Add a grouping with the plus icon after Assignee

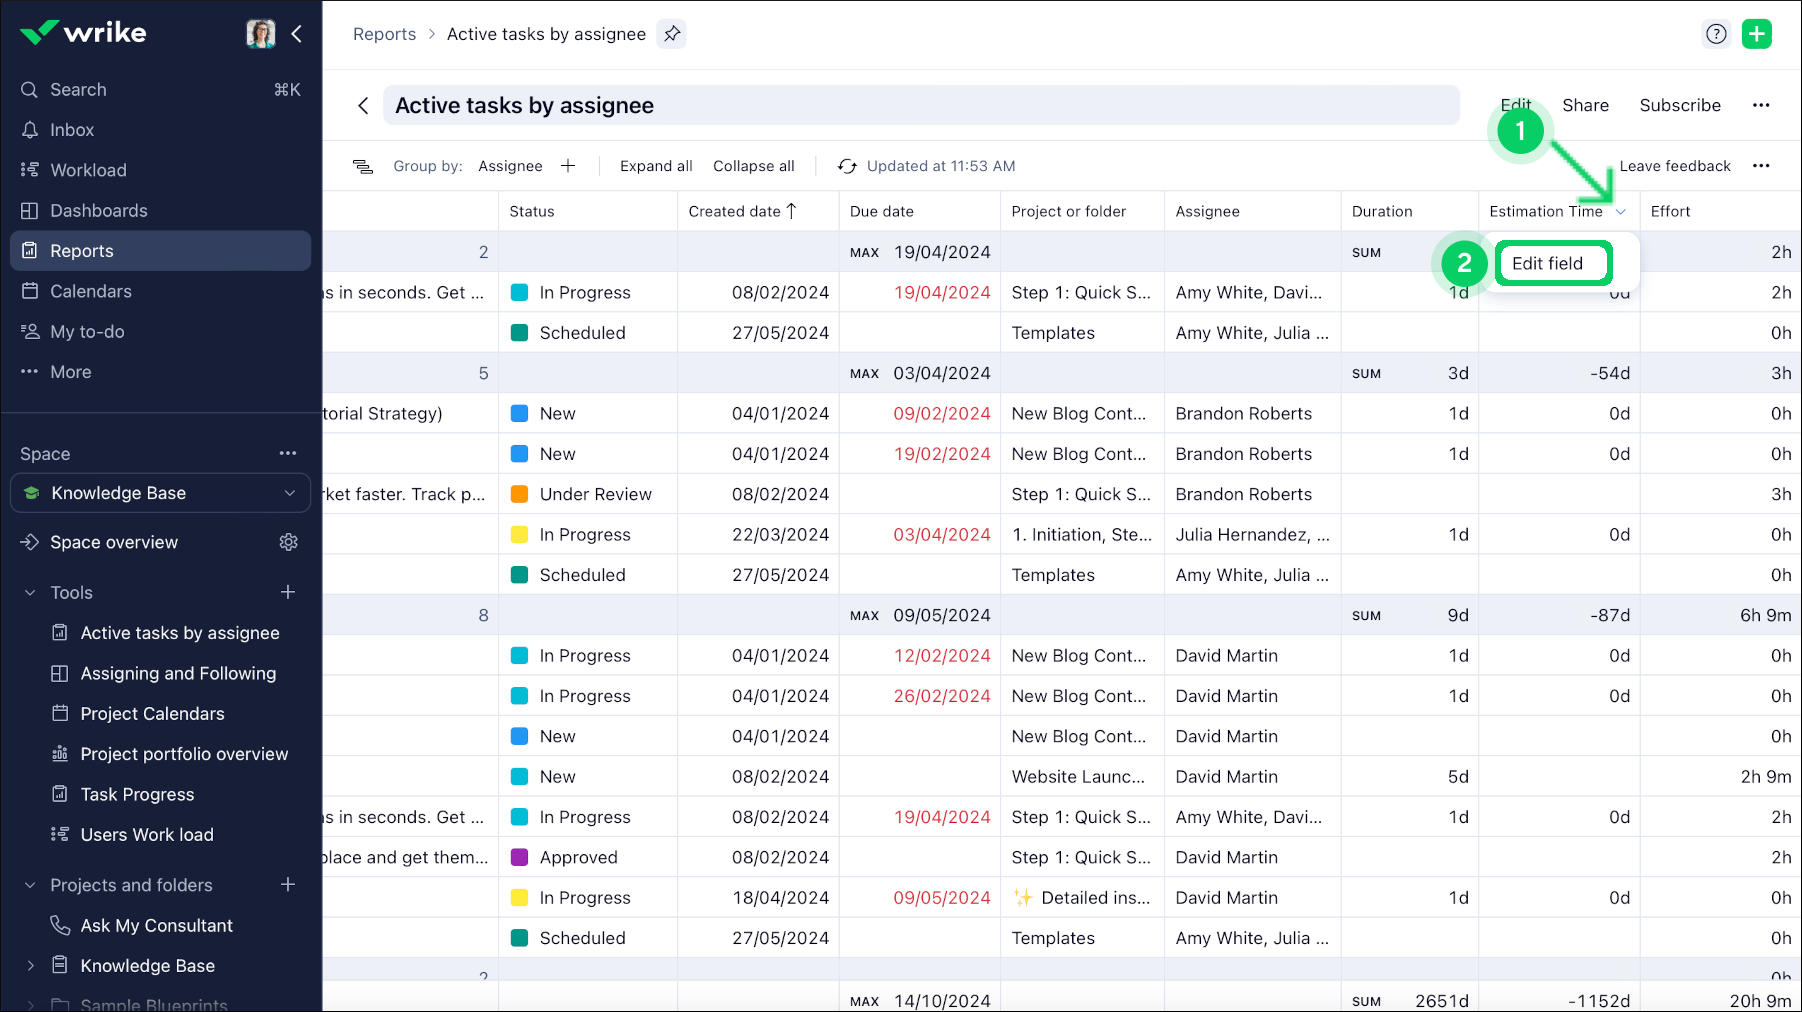coord(568,166)
